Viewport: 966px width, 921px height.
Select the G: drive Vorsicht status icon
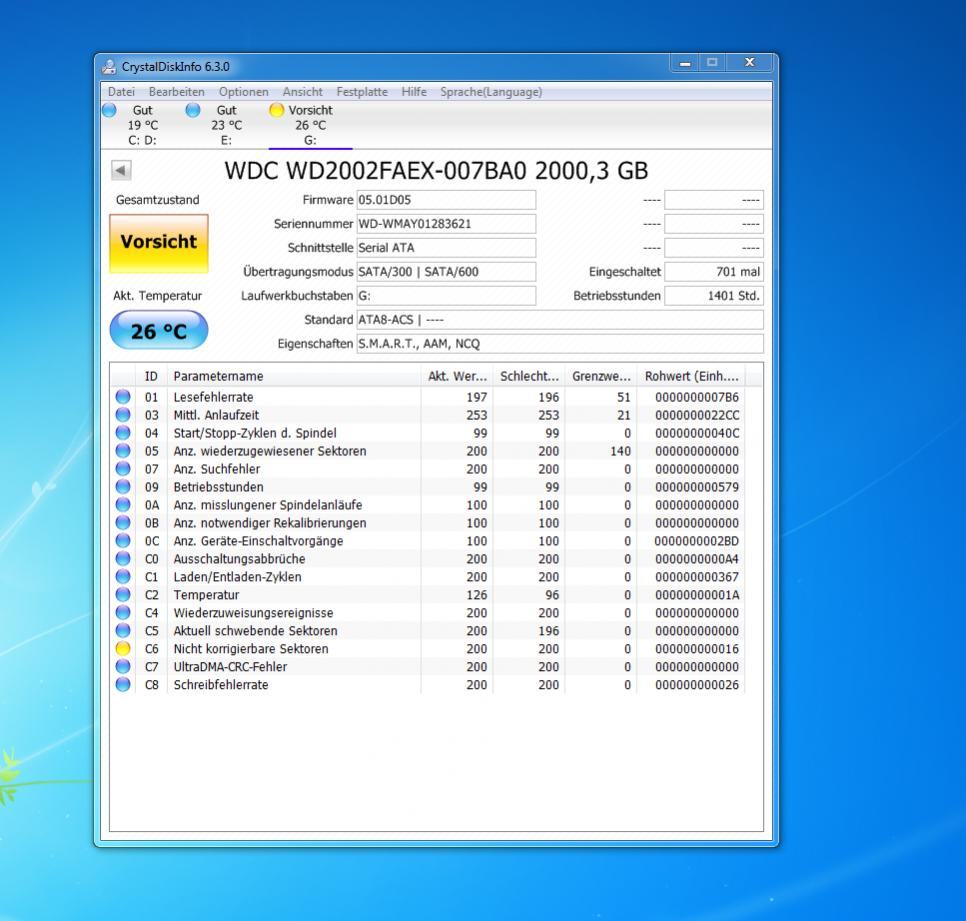click(x=277, y=110)
